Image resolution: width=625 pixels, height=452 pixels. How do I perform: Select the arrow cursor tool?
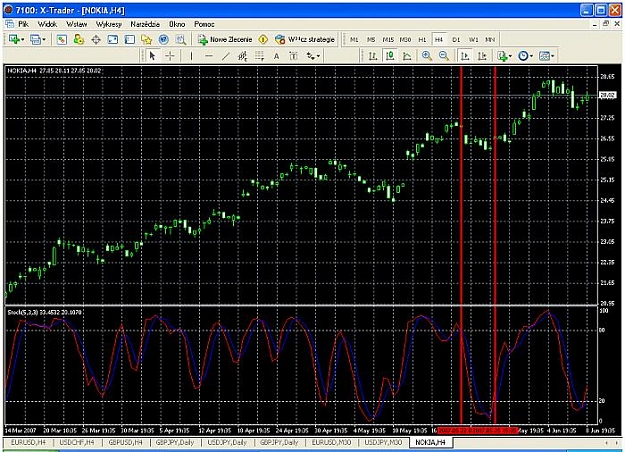[x=152, y=56]
